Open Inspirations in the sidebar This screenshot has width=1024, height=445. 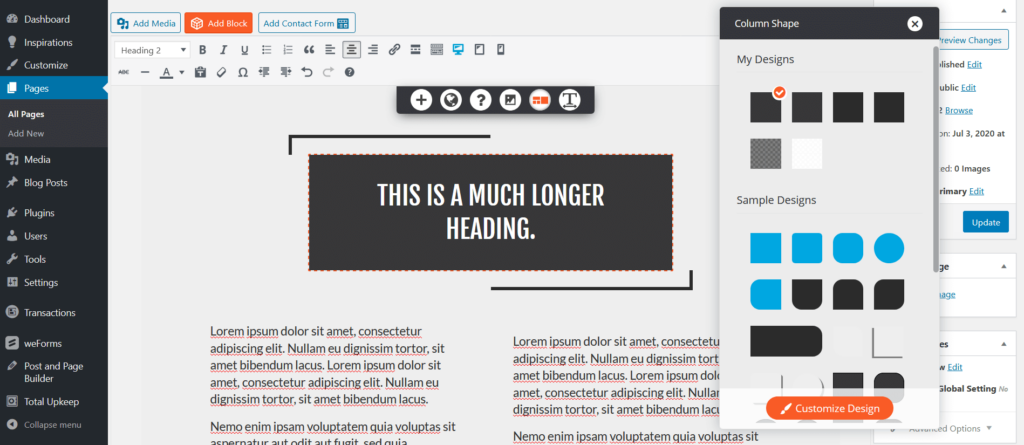point(48,42)
